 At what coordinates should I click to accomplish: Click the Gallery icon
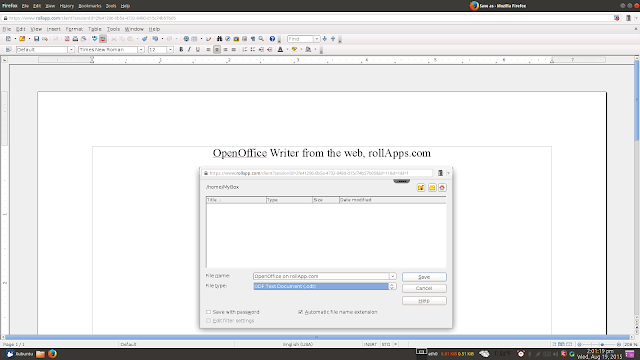tap(236, 39)
